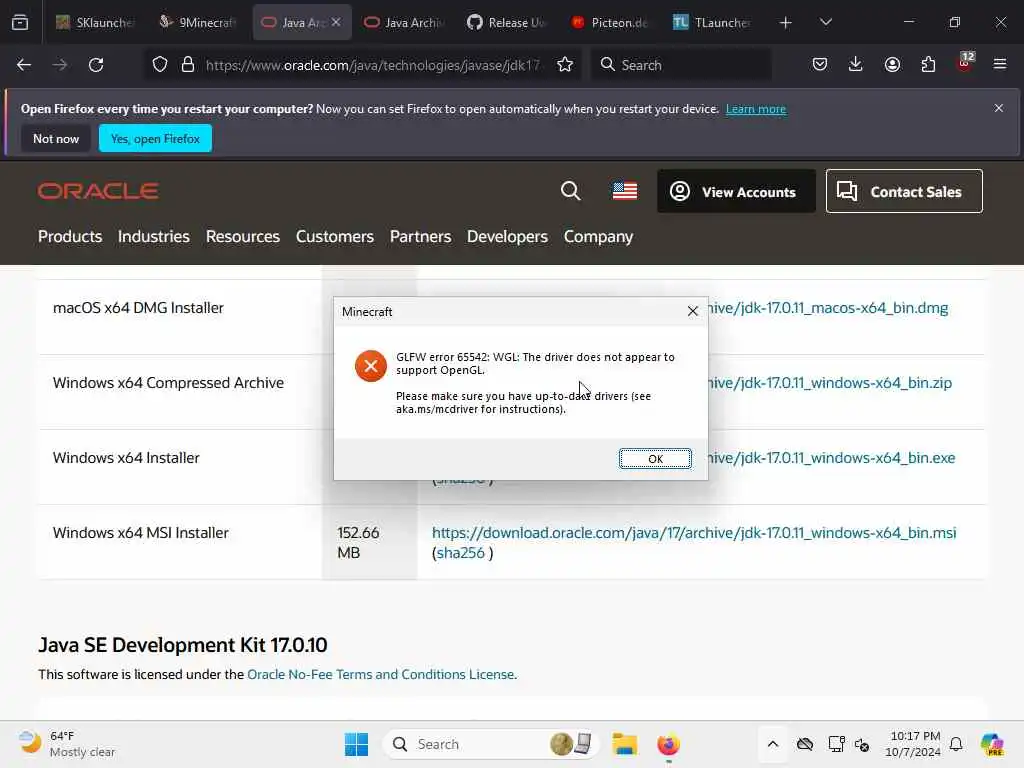The height and width of the screenshot is (768, 1024).
Task: Open the Windows Start menu
Action: 356,744
